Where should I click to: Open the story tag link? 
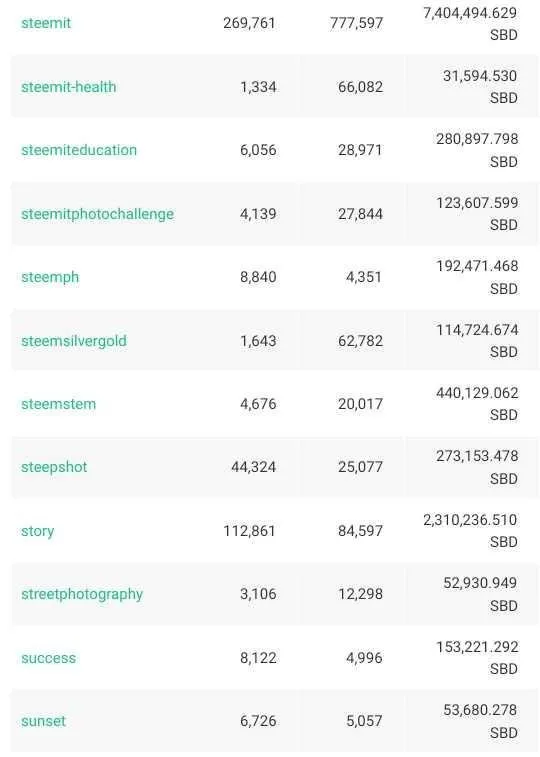click(x=38, y=531)
